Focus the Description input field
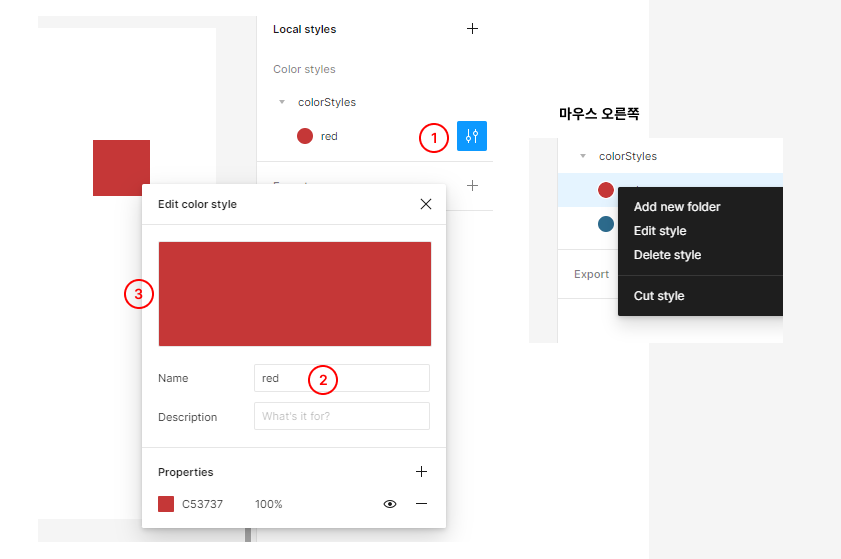Image resolution: width=841 pixels, height=559 pixels. (342, 416)
